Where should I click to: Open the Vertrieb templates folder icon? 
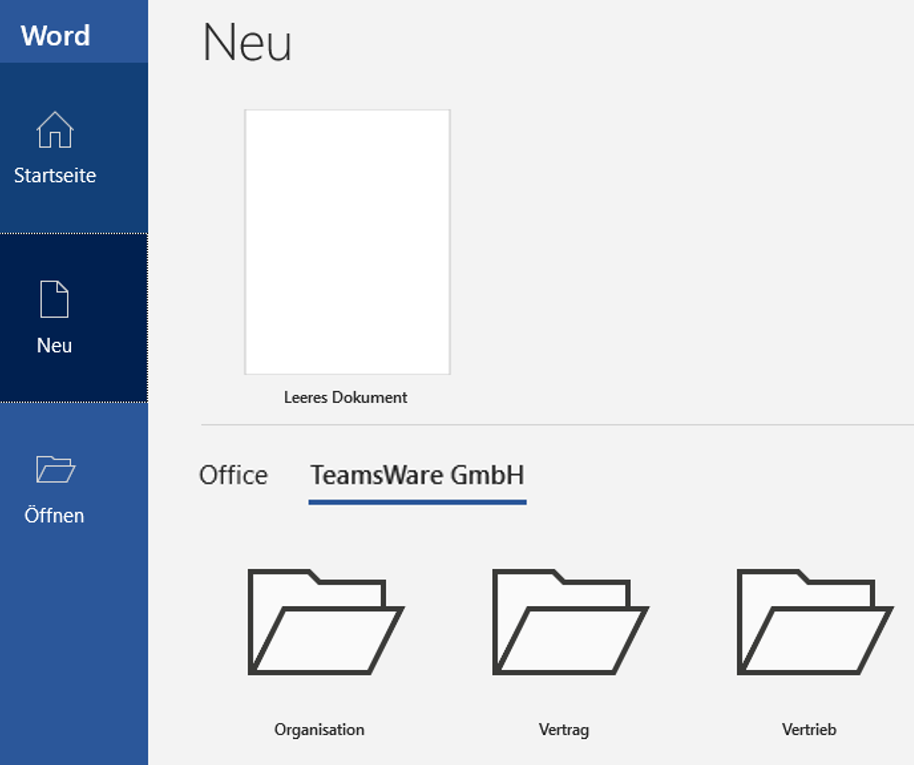(x=815, y=622)
